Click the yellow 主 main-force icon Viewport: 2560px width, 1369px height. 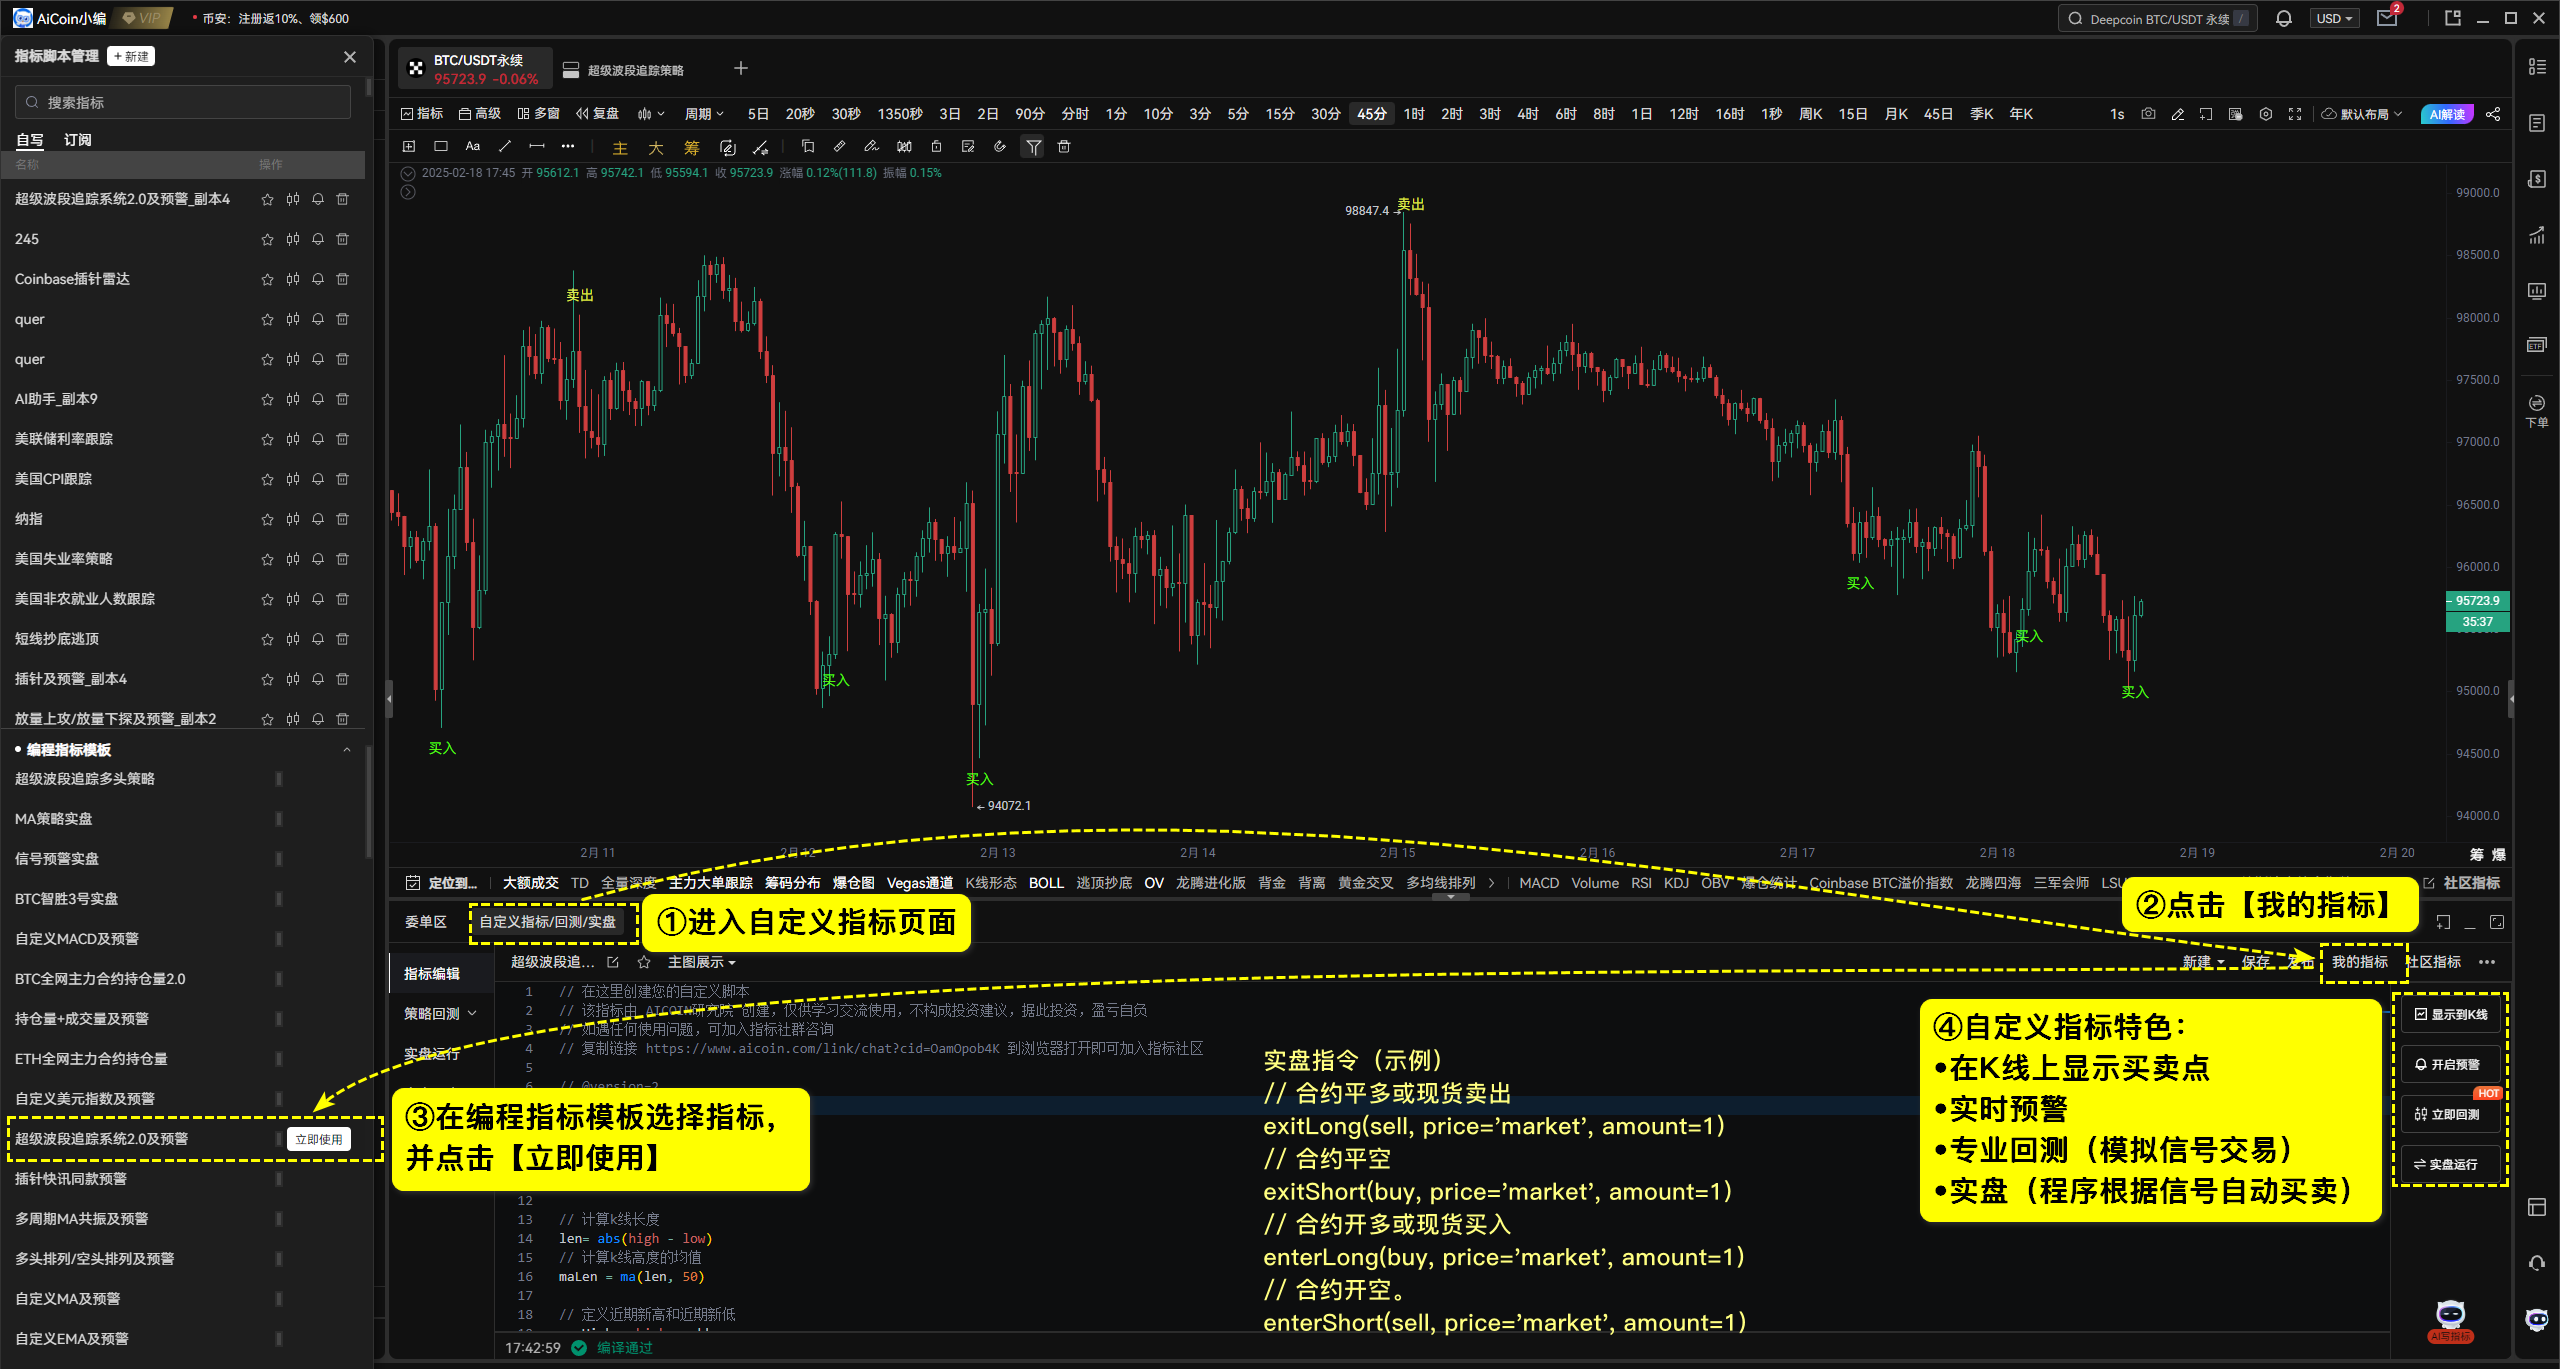pyautogui.click(x=620, y=148)
